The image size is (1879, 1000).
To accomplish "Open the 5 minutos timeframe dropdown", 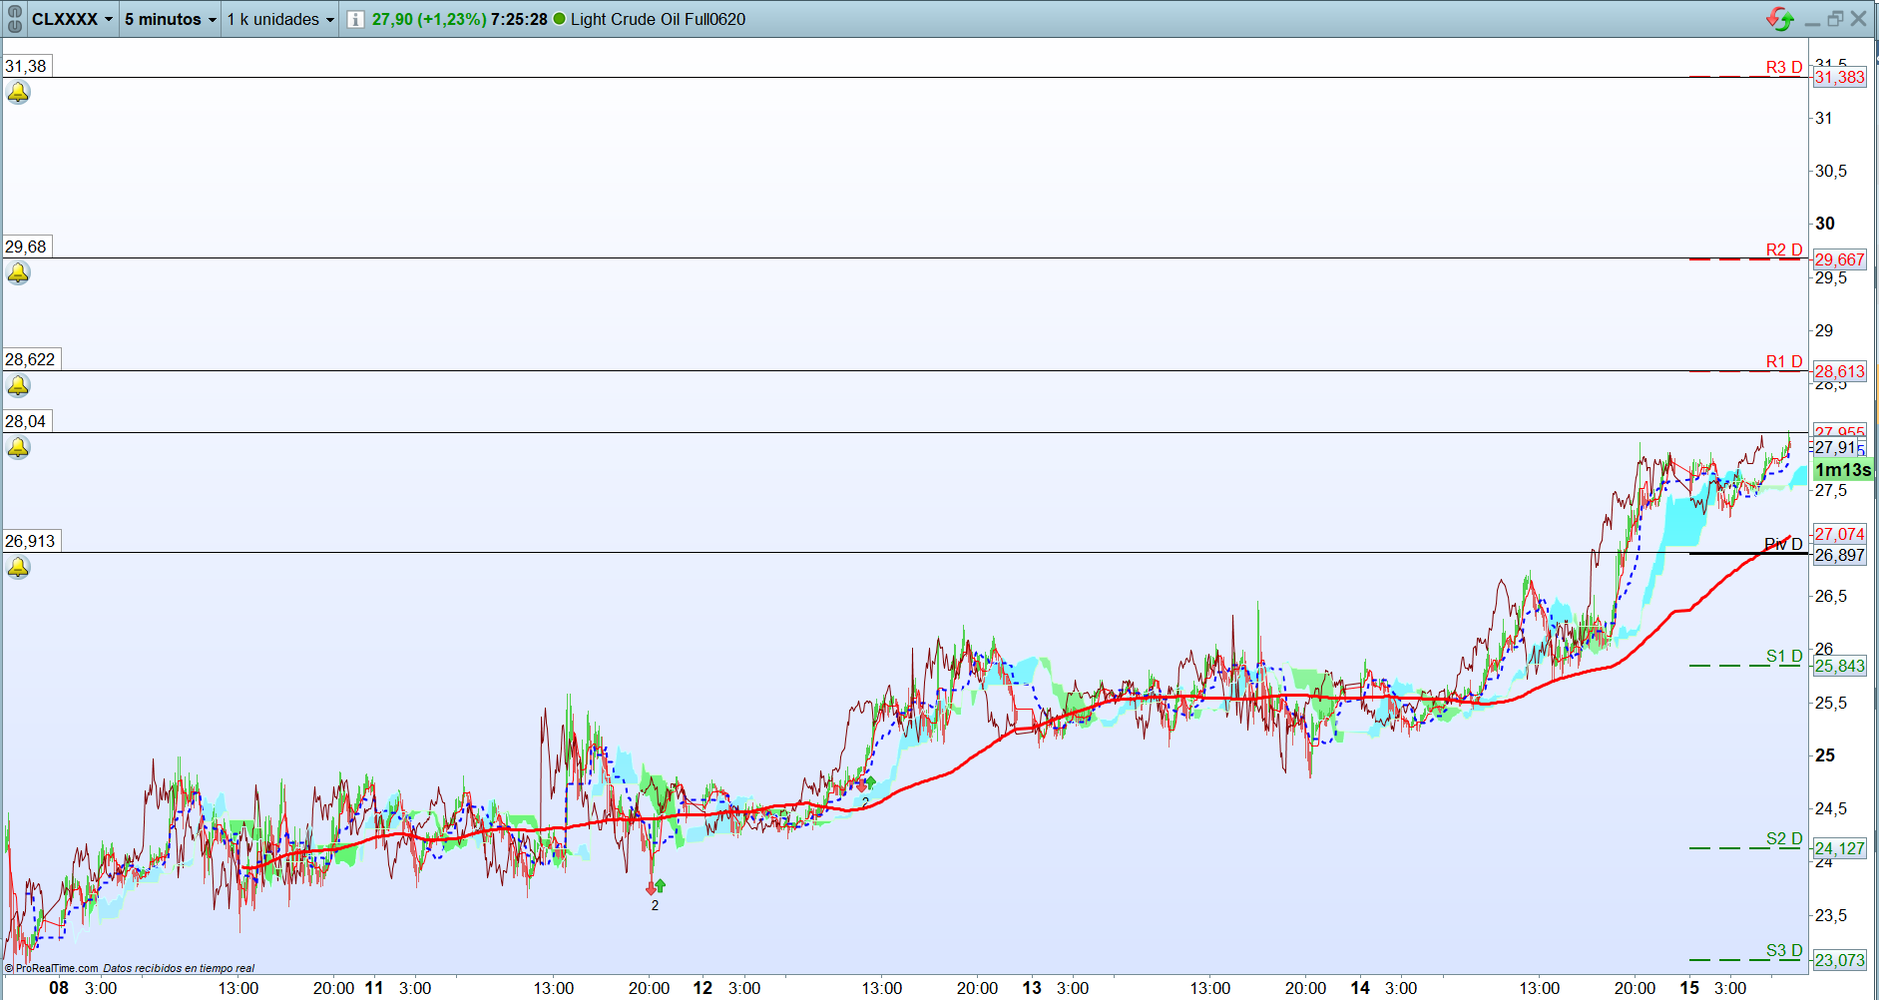I will [x=170, y=19].
